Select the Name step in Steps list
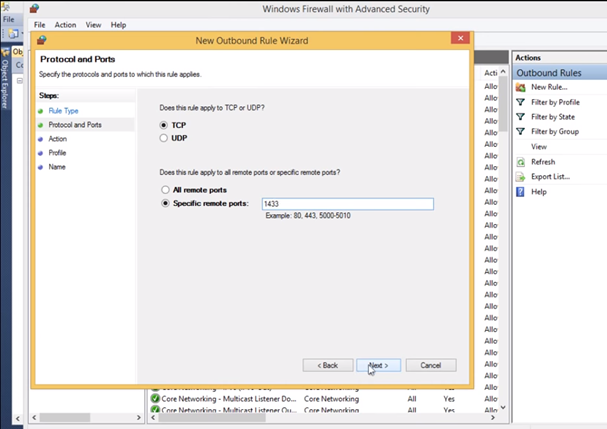The image size is (607, 429). coord(57,167)
